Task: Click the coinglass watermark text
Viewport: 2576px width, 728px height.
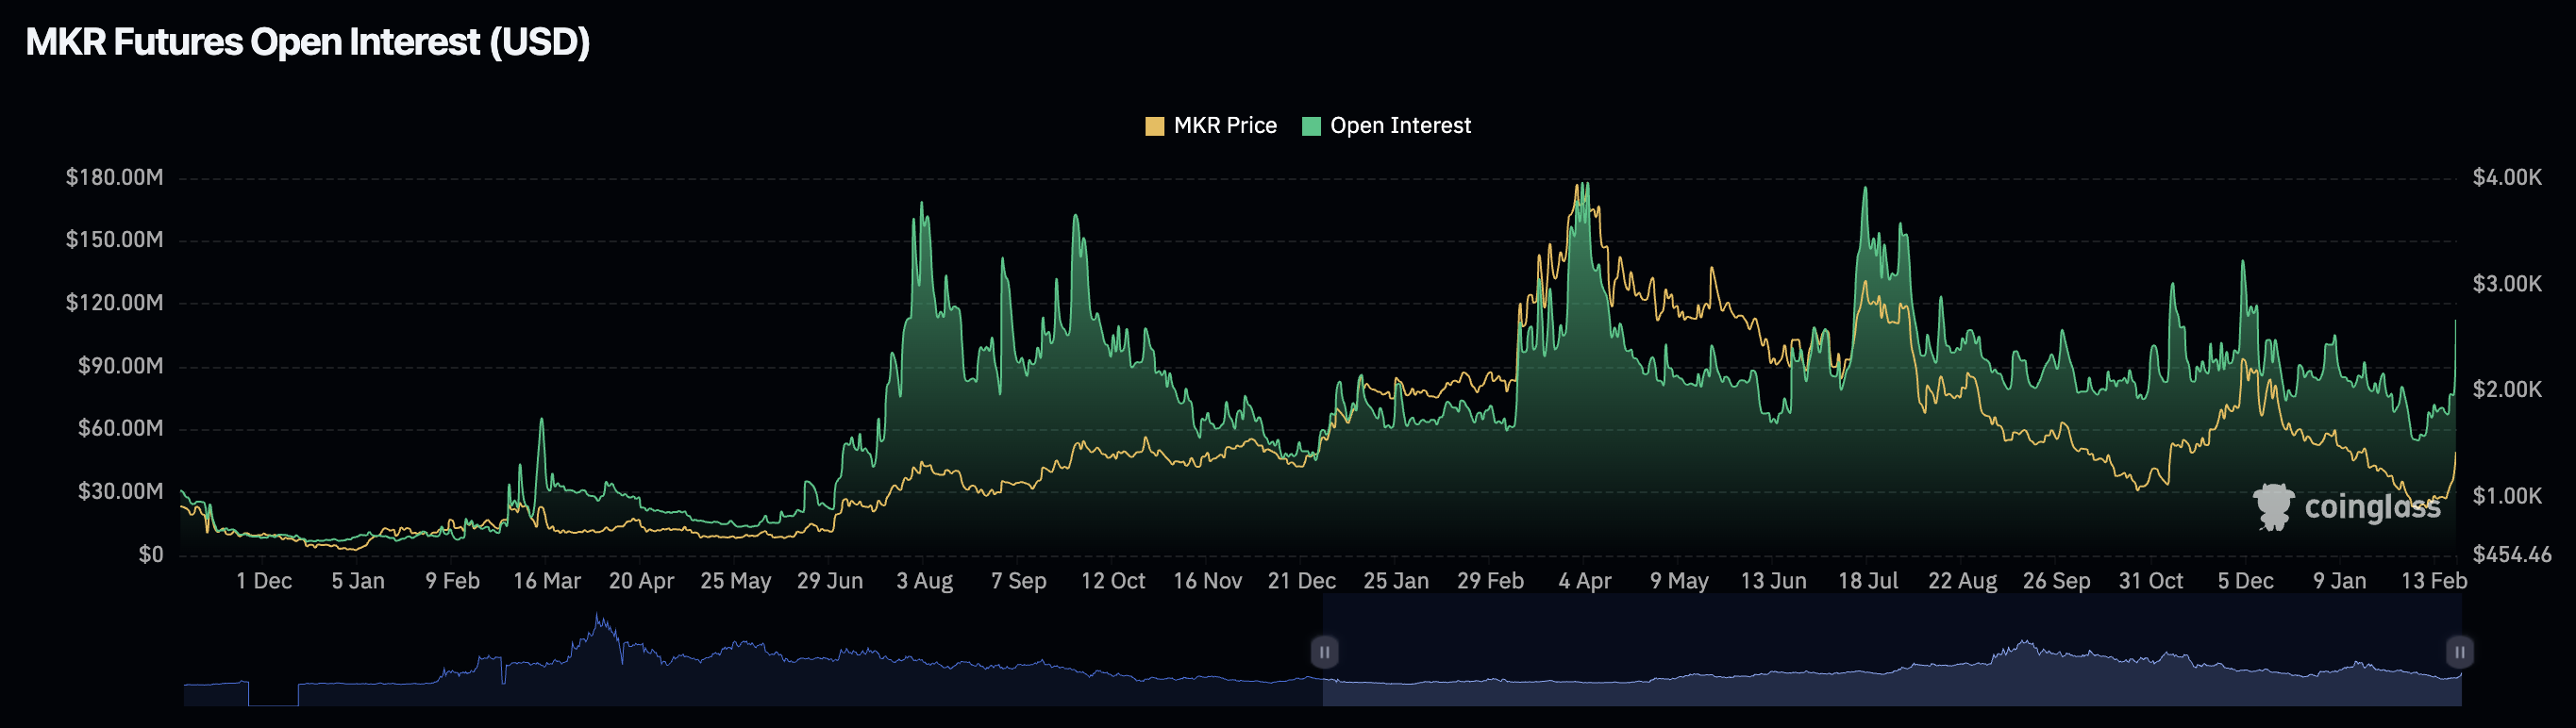Action: (2371, 507)
